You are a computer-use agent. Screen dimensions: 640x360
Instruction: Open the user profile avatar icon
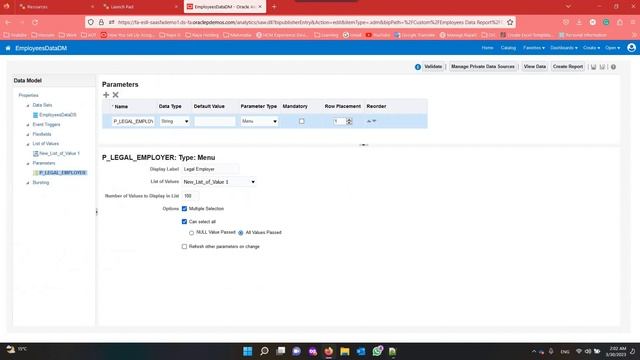tap(631, 48)
